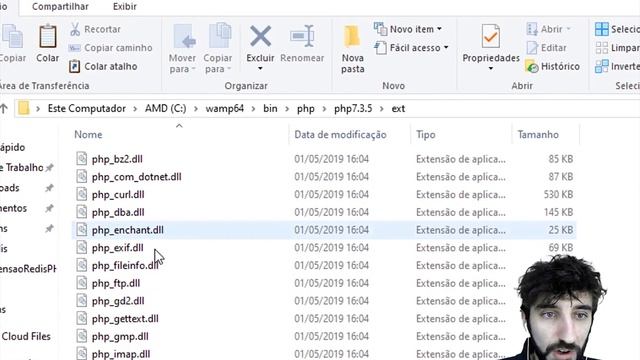Click the php_gd2.dll file icon
The width and height of the screenshot is (640, 360).
tap(82, 301)
